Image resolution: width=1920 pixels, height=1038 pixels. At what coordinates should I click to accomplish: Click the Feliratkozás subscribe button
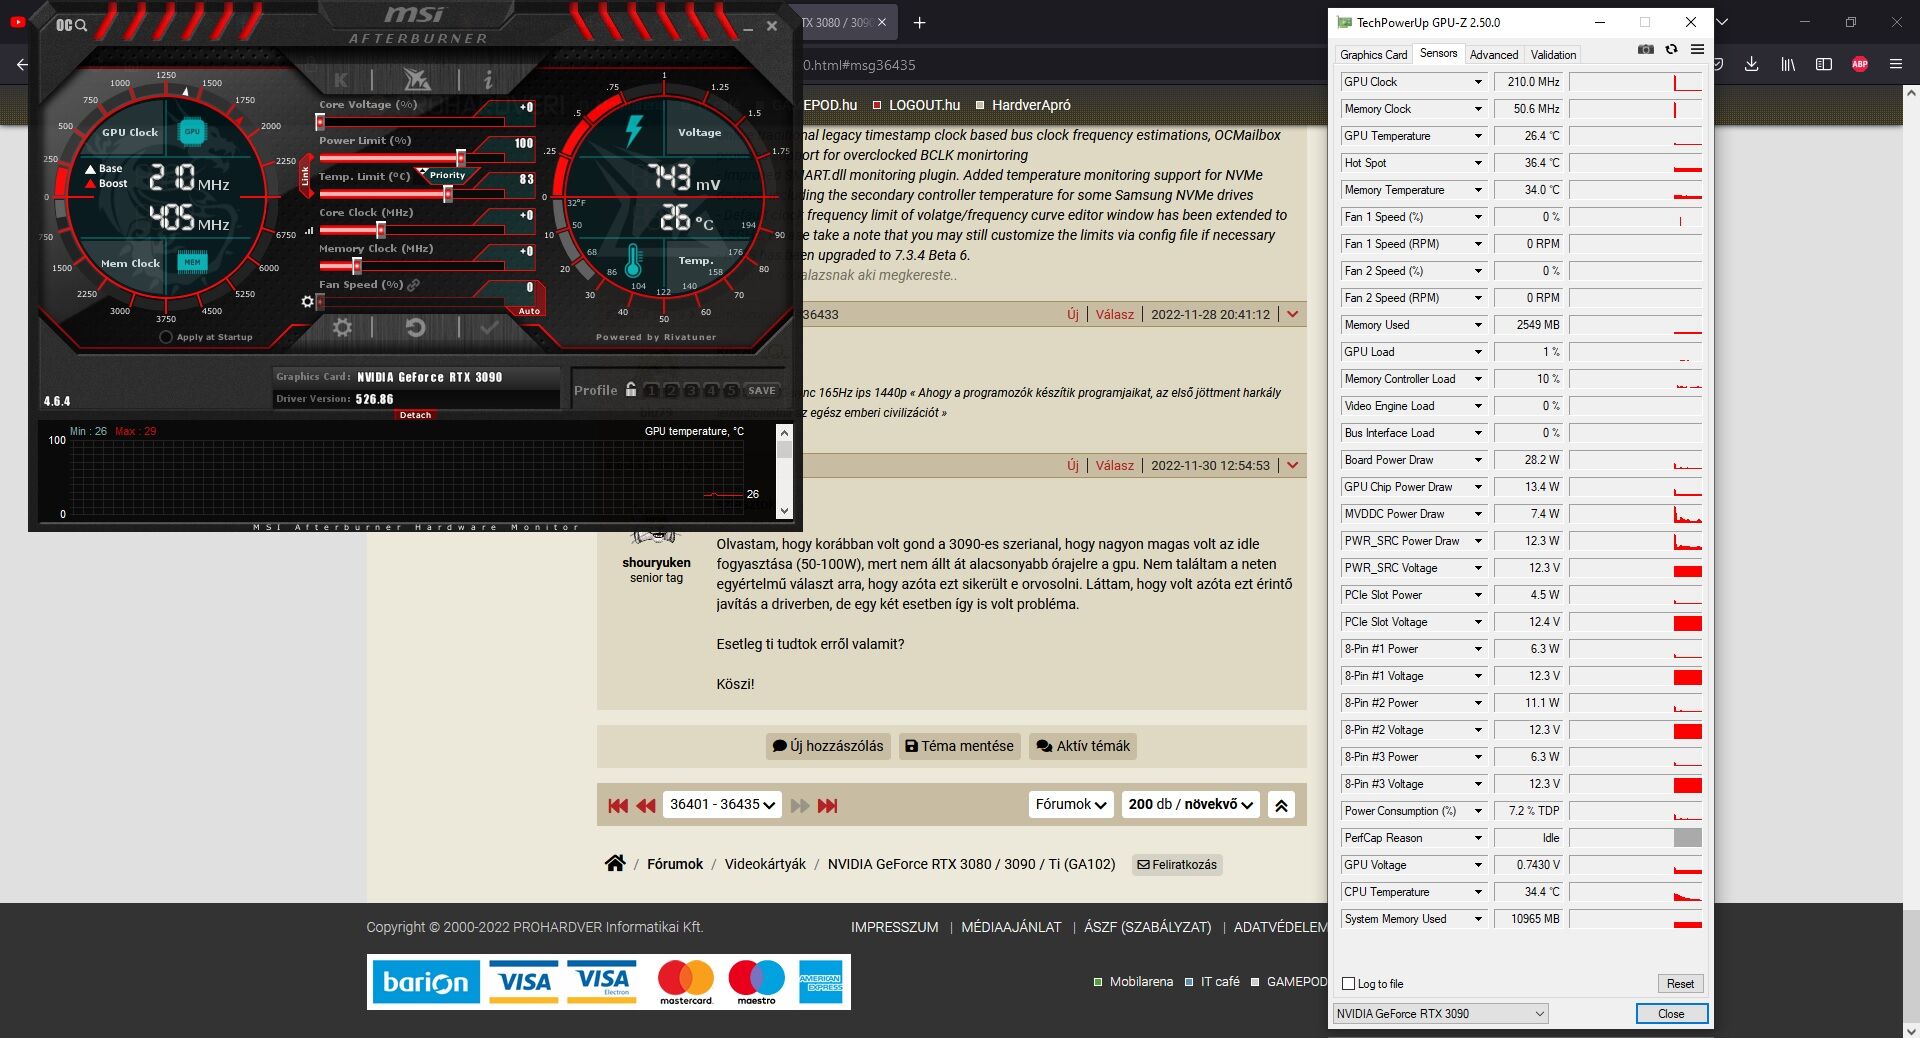[x=1177, y=865]
